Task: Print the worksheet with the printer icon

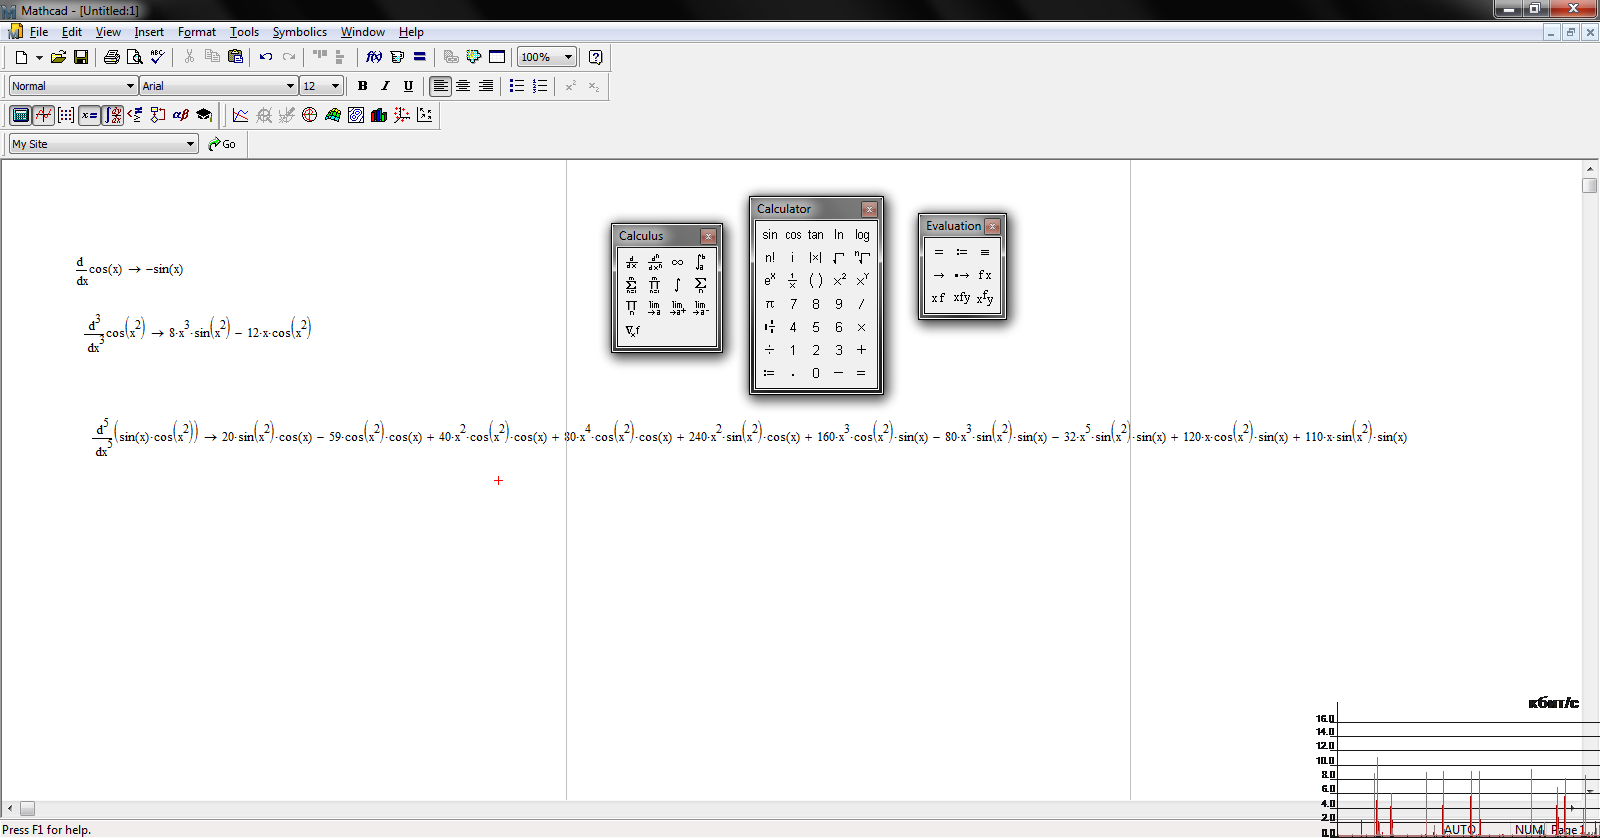Action: click(112, 57)
